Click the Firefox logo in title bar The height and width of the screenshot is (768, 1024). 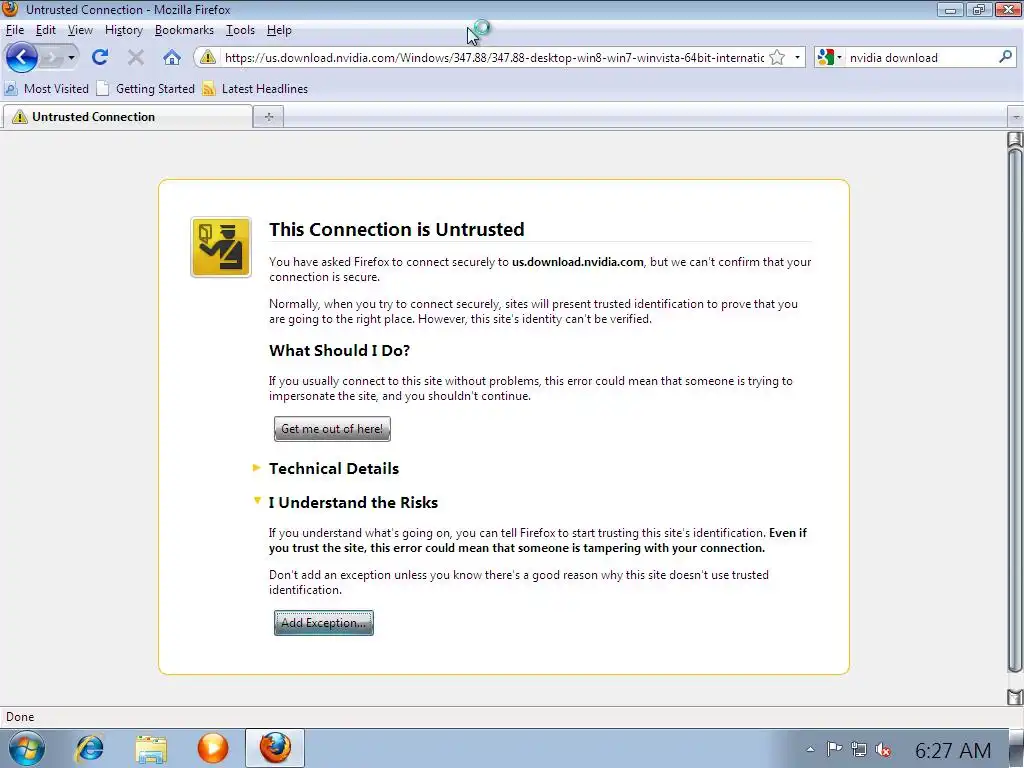10,9
